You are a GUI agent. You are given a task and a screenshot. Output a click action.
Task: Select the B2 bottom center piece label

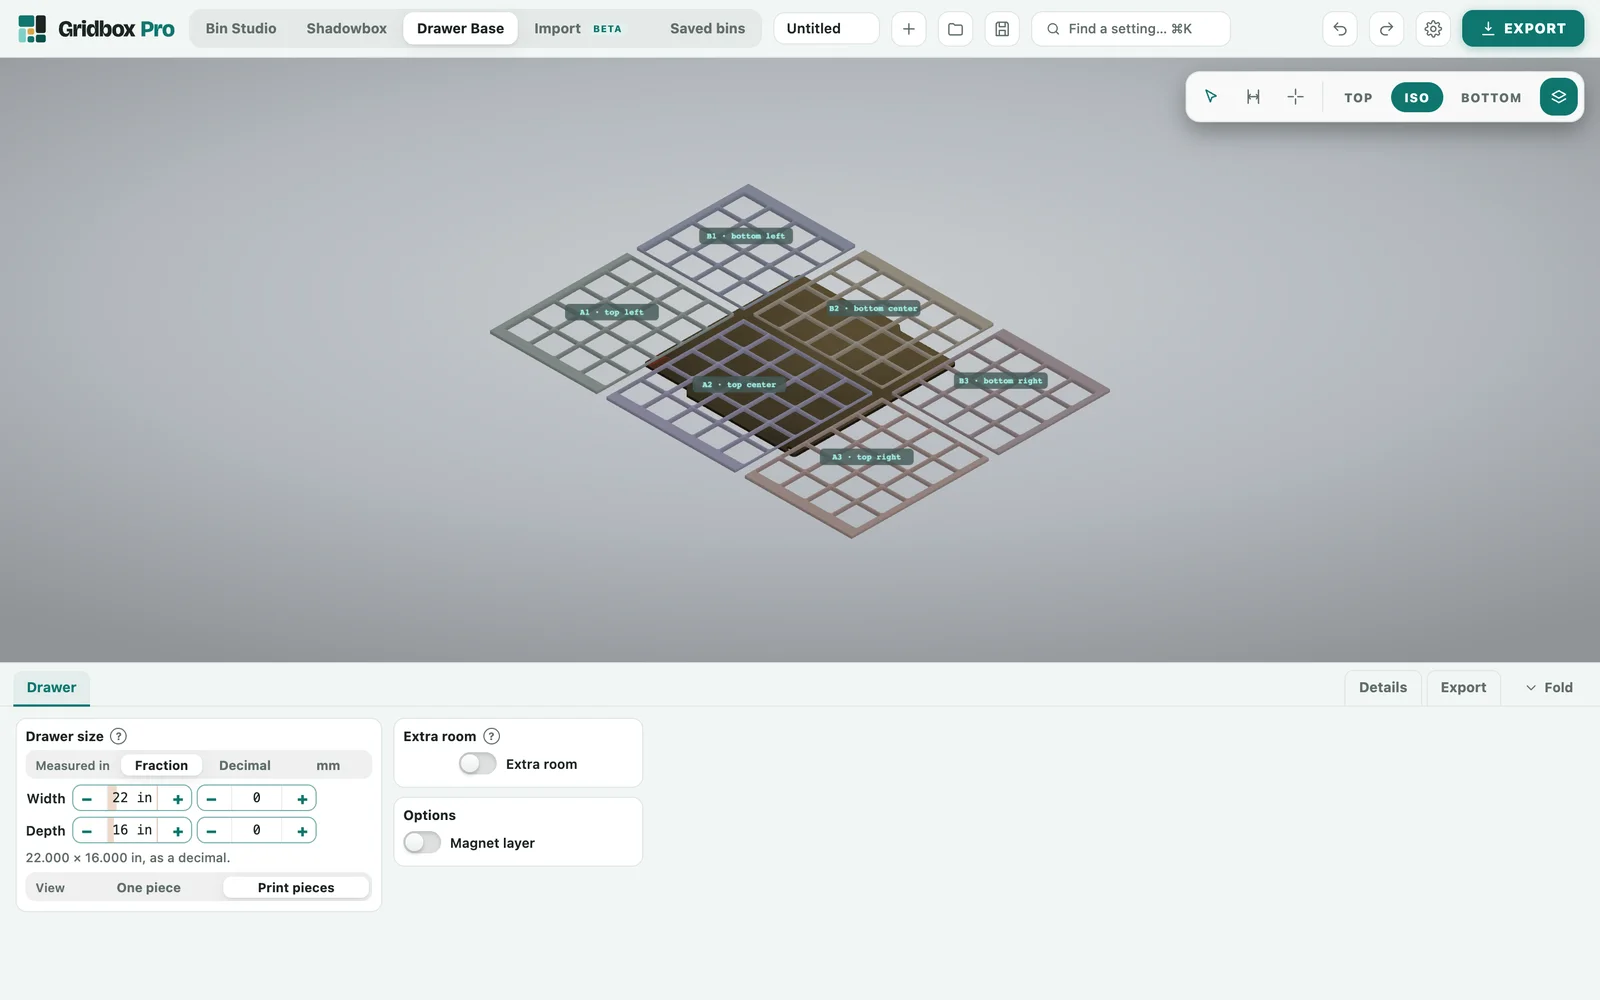coord(874,308)
